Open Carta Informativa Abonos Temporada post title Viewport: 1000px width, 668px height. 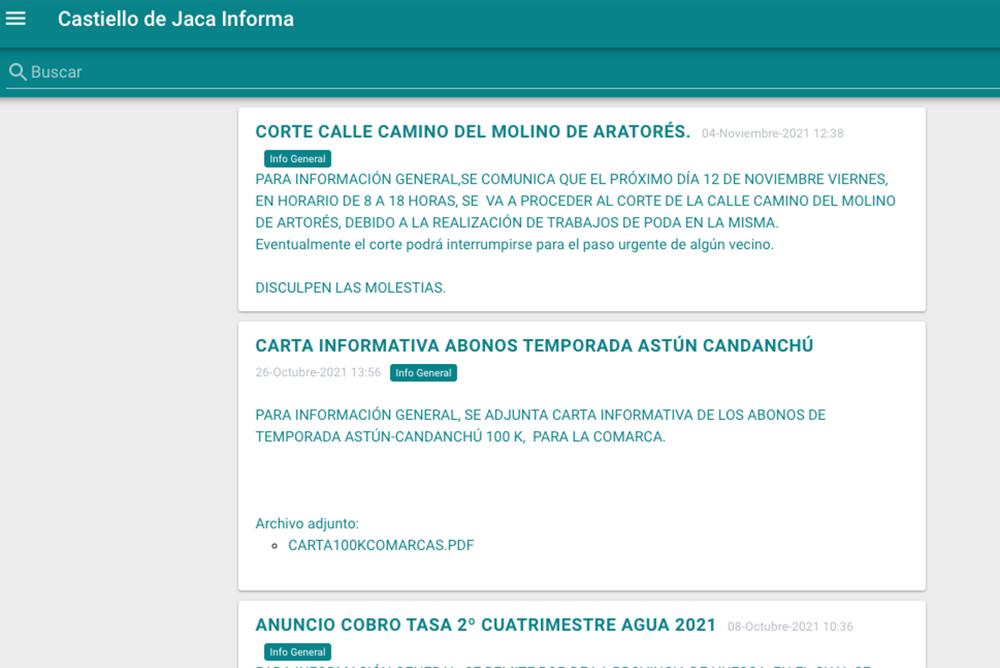point(534,346)
